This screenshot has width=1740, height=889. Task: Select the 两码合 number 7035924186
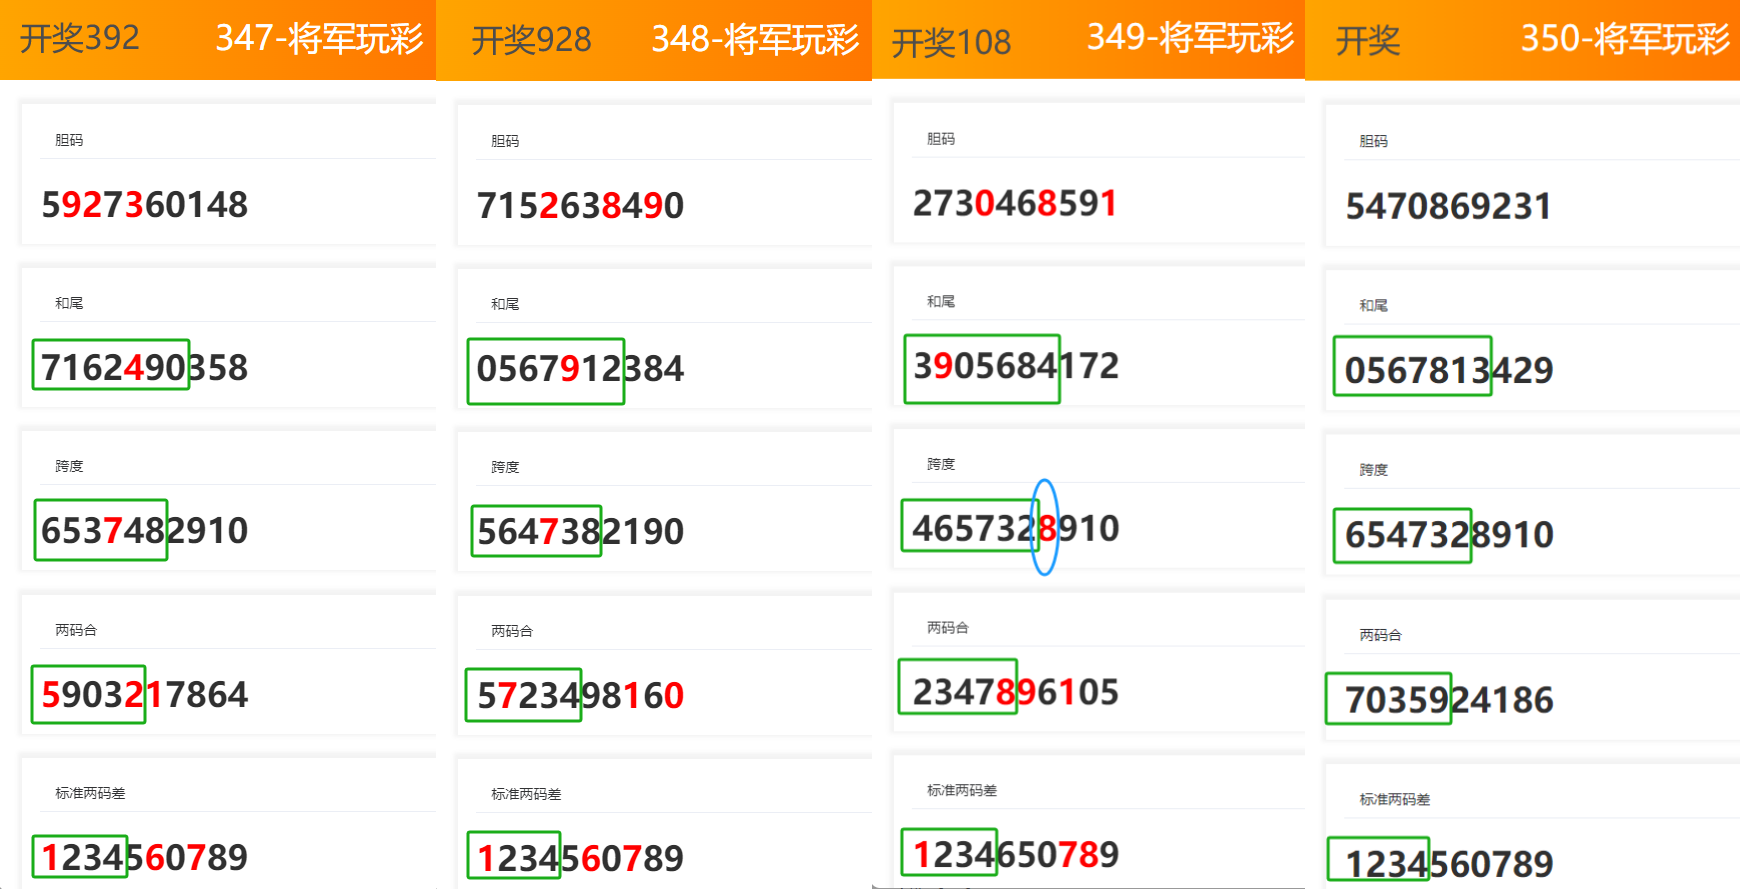pos(1449,700)
